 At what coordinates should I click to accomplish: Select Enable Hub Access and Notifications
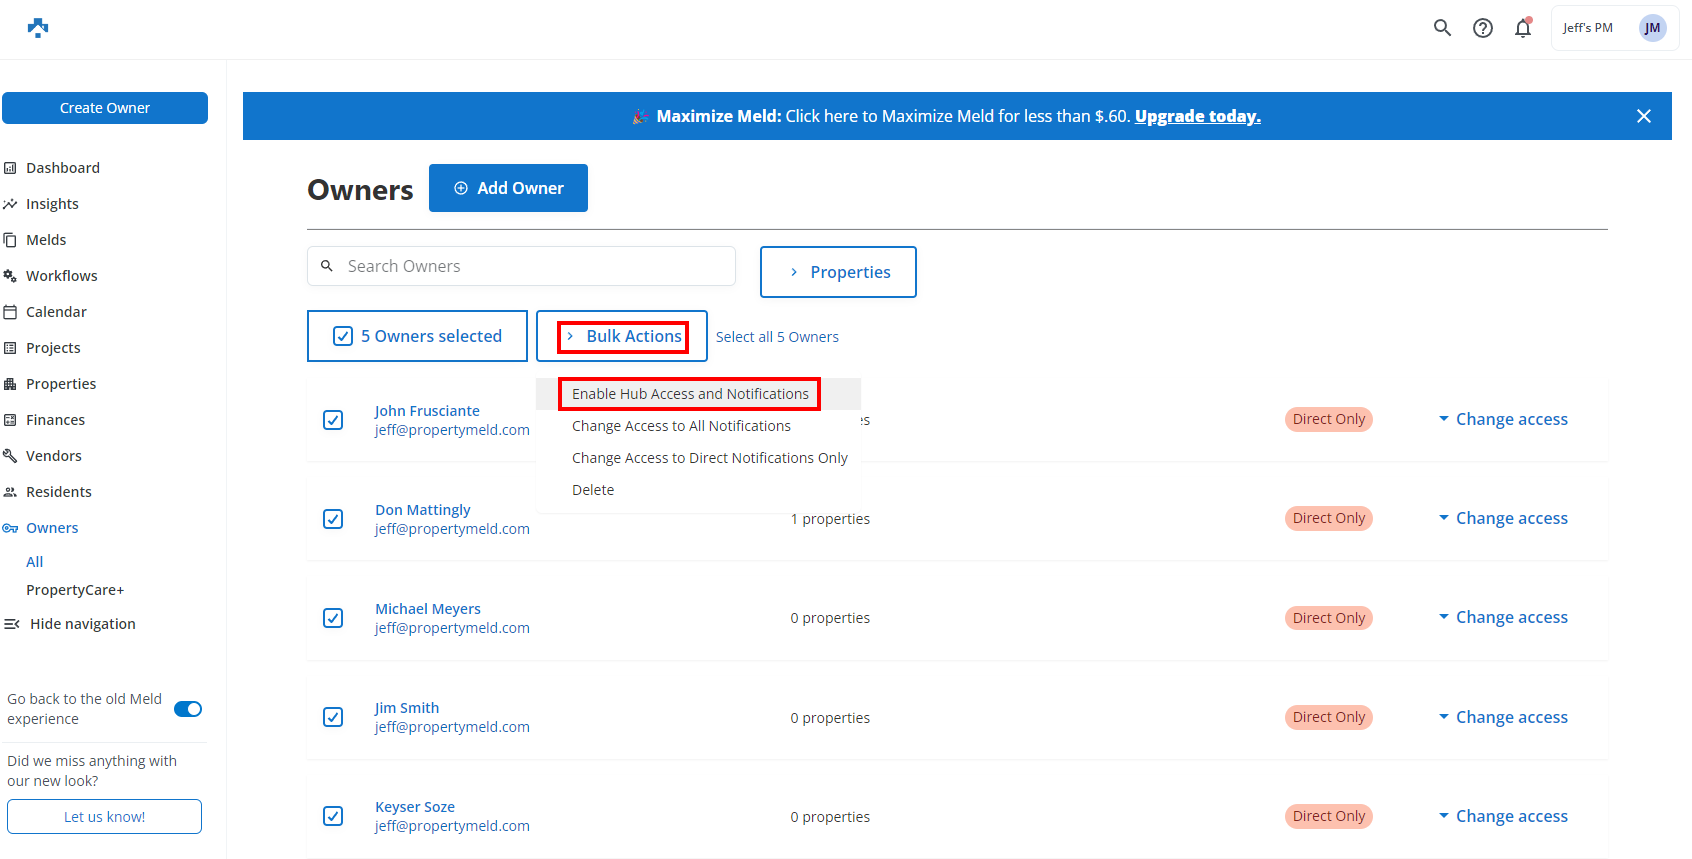point(690,394)
